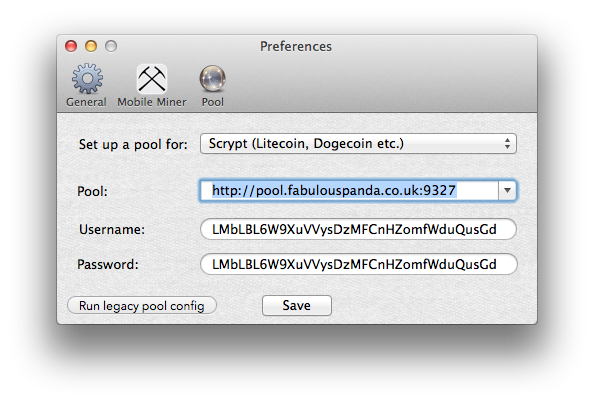Image resolution: width=594 pixels, height=403 pixels.
Task: Select the Mobile Miner pickaxe icon
Action: (152, 79)
